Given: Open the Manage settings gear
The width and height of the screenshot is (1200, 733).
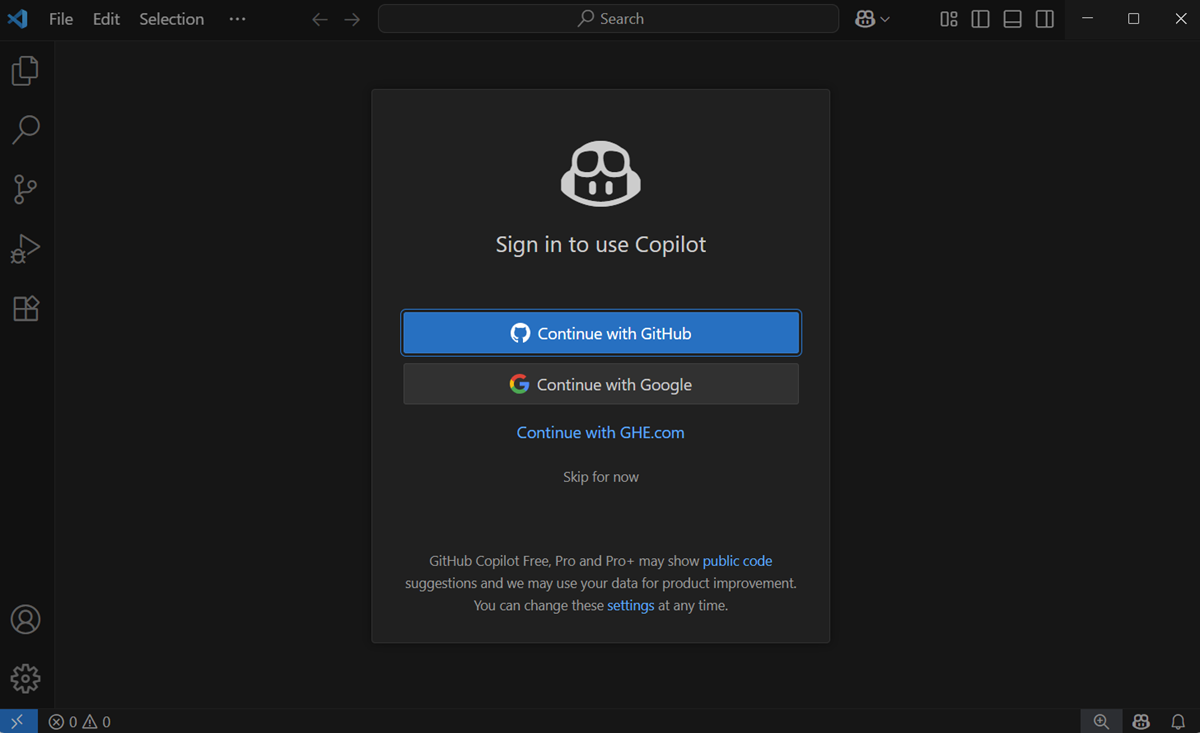Looking at the screenshot, I should point(25,678).
